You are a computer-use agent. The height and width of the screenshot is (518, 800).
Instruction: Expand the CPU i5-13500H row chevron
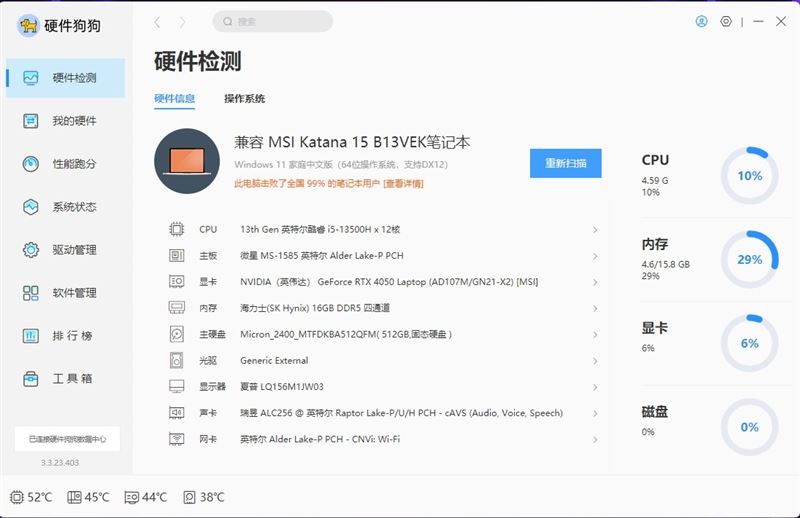click(595, 230)
